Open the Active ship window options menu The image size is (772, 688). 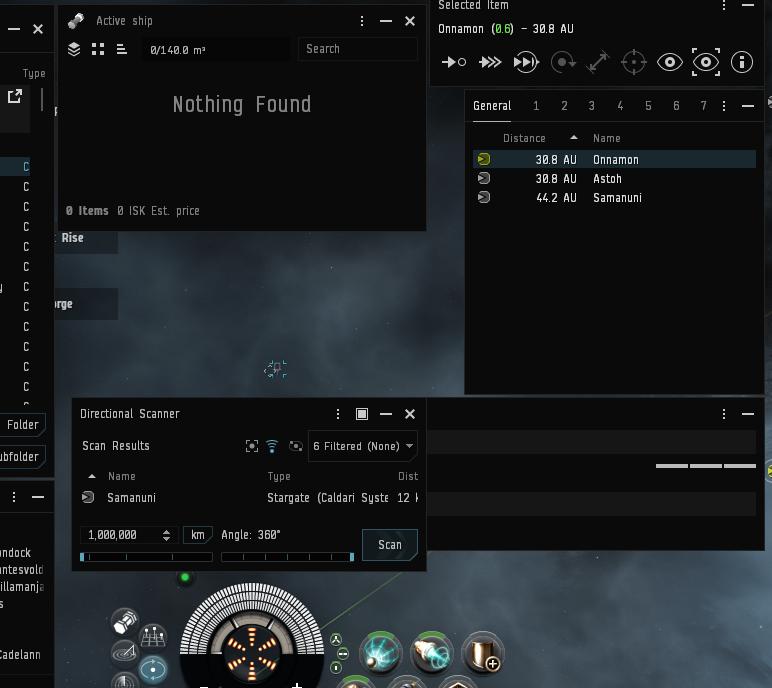pyautogui.click(x=362, y=21)
